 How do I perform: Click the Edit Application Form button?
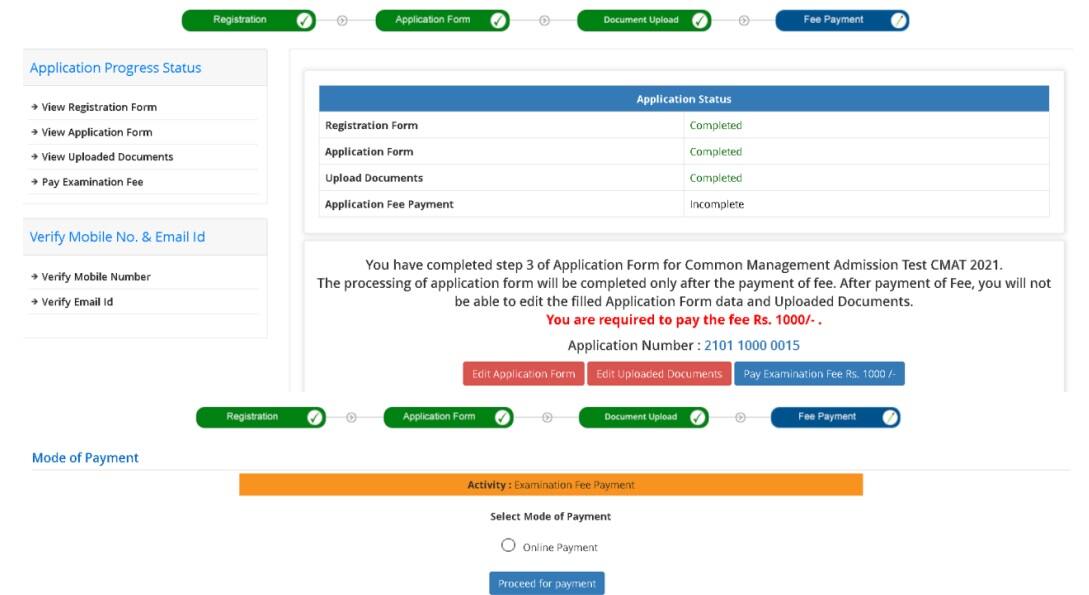[524, 374]
